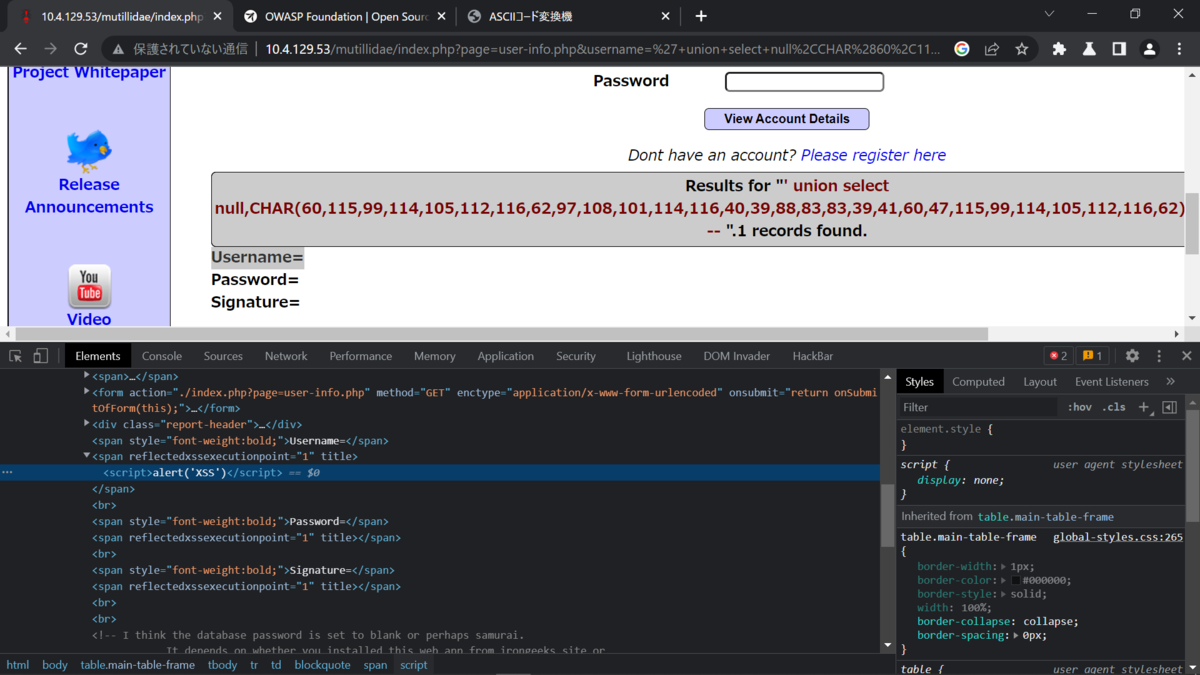
Task: Show more Styles pane tabs chevron
Action: (x=1171, y=382)
